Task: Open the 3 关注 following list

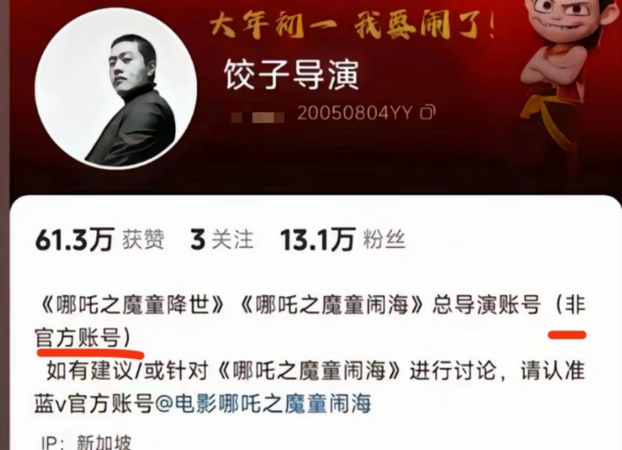Action: coord(222,239)
